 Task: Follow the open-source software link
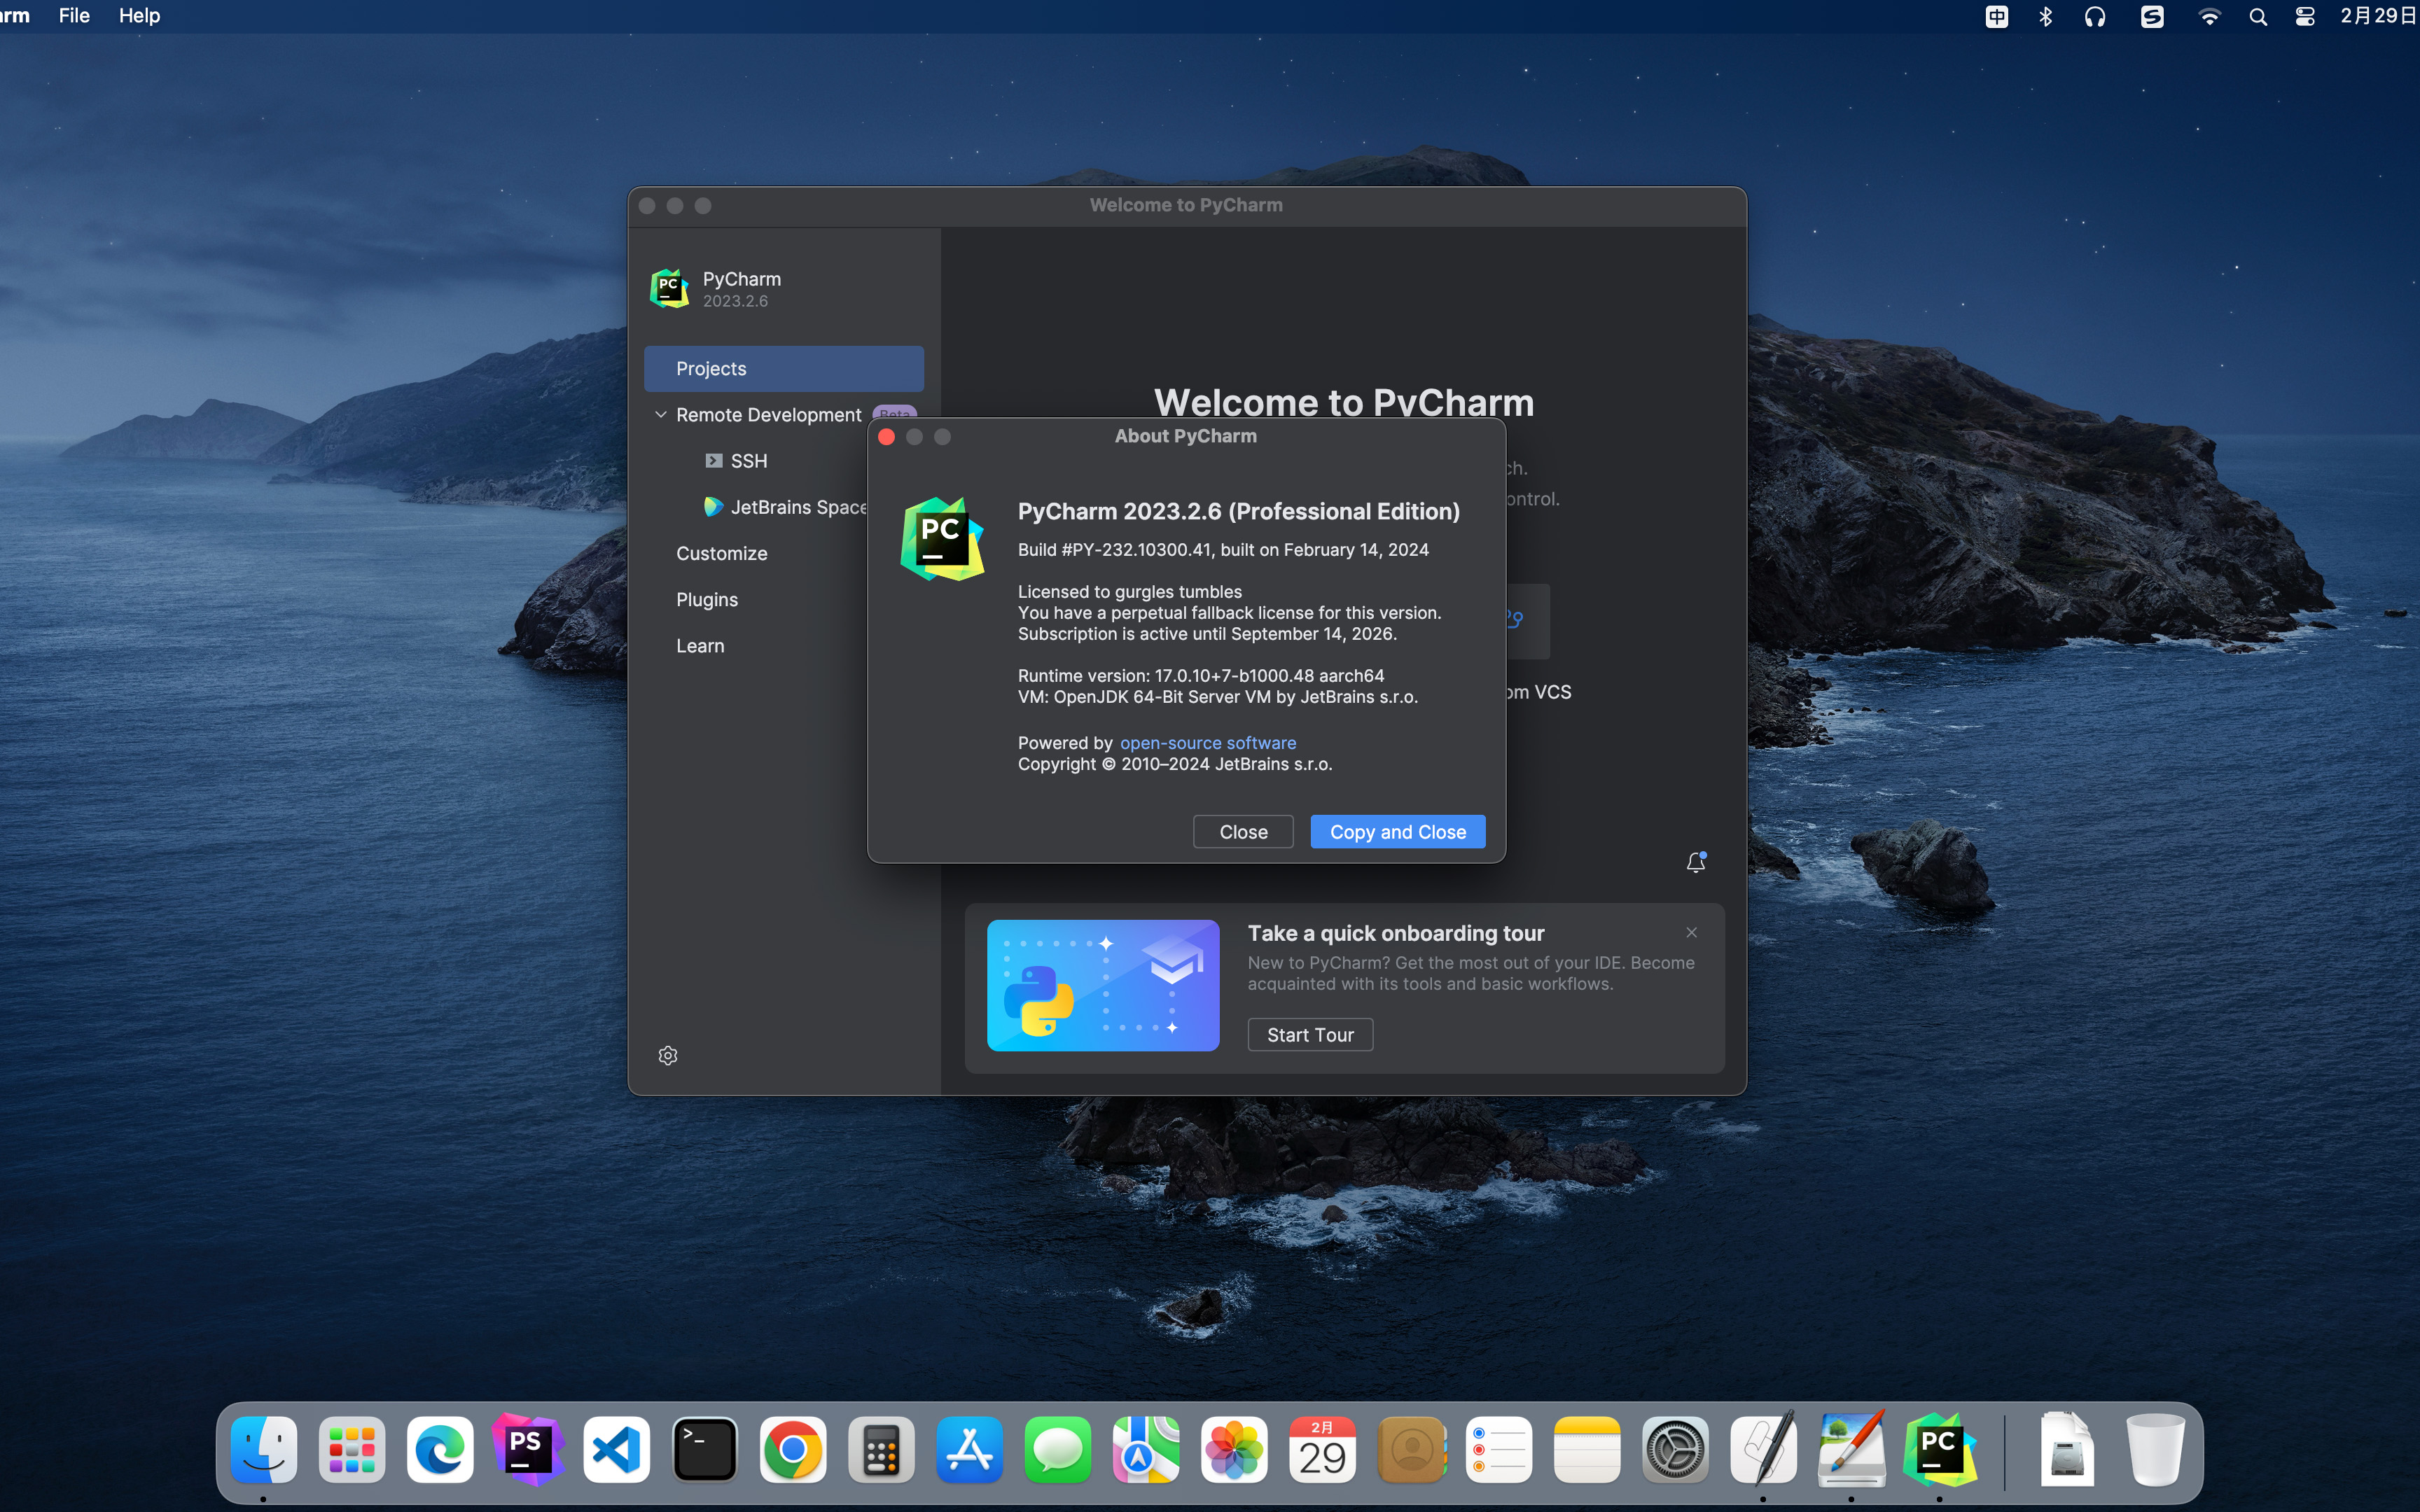pyautogui.click(x=1207, y=743)
